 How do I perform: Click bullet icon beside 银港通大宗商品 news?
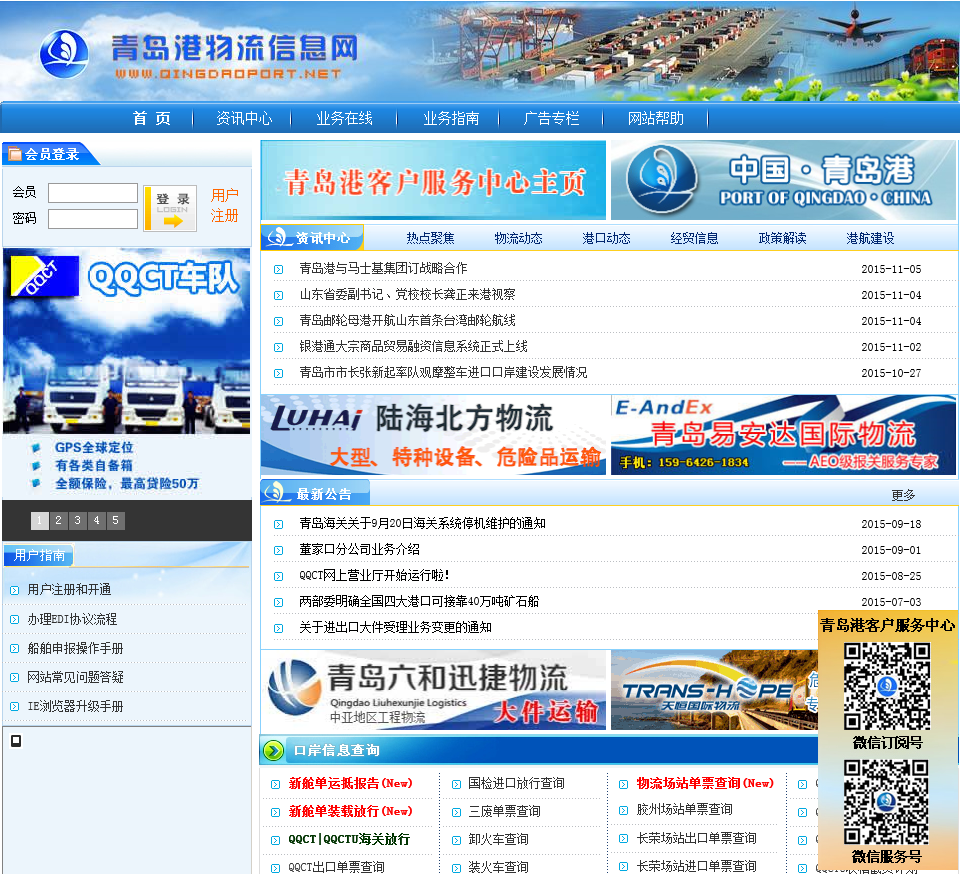[x=278, y=348]
